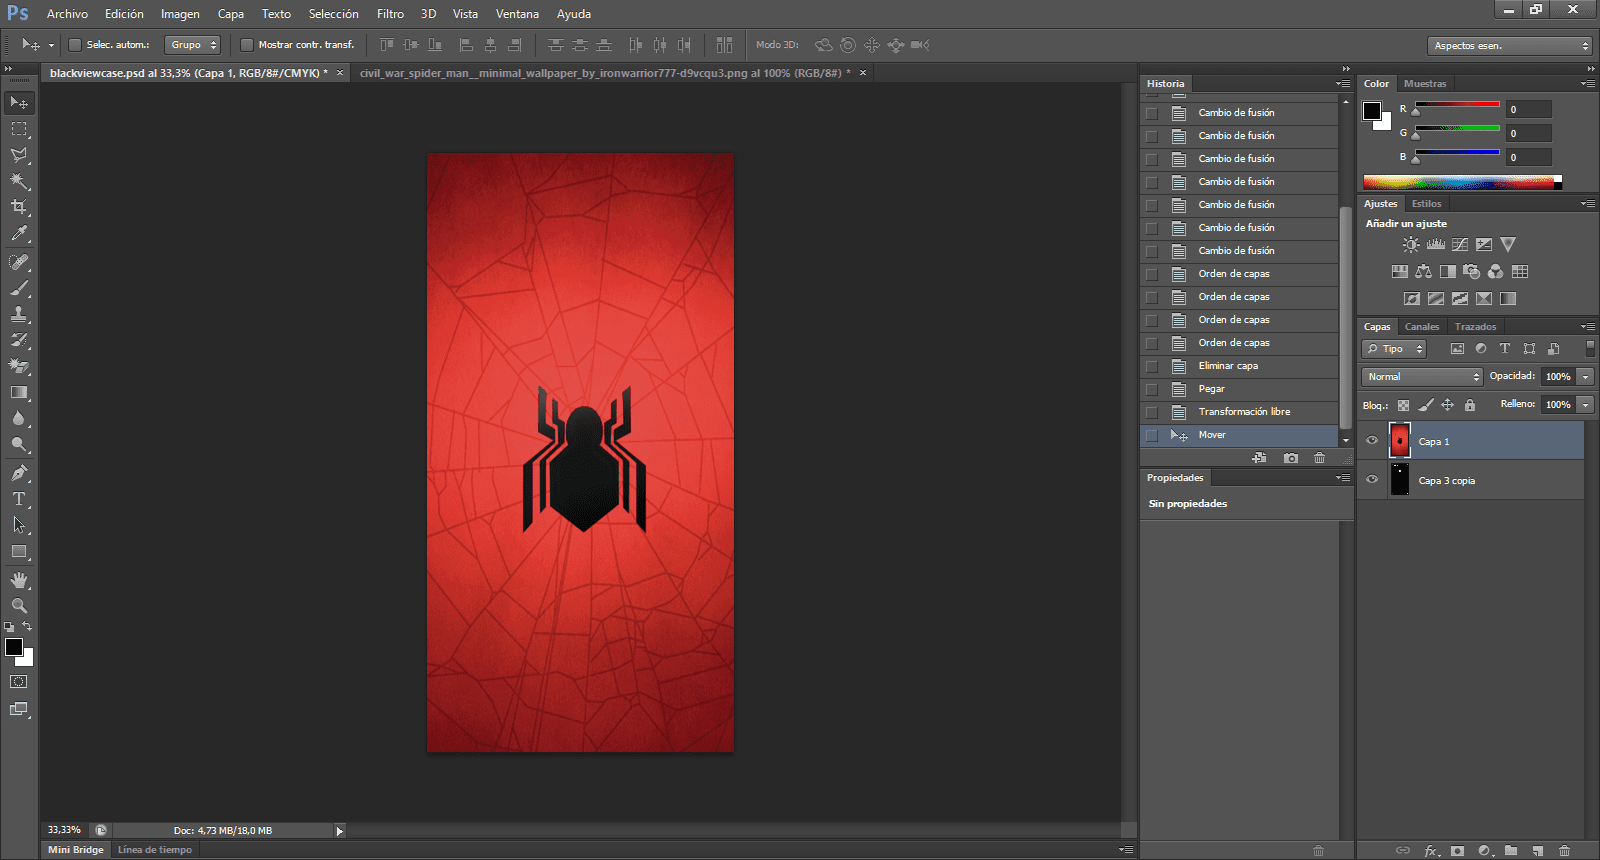The width and height of the screenshot is (1600, 860).
Task: Select the Blur tool
Action: coord(19,419)
